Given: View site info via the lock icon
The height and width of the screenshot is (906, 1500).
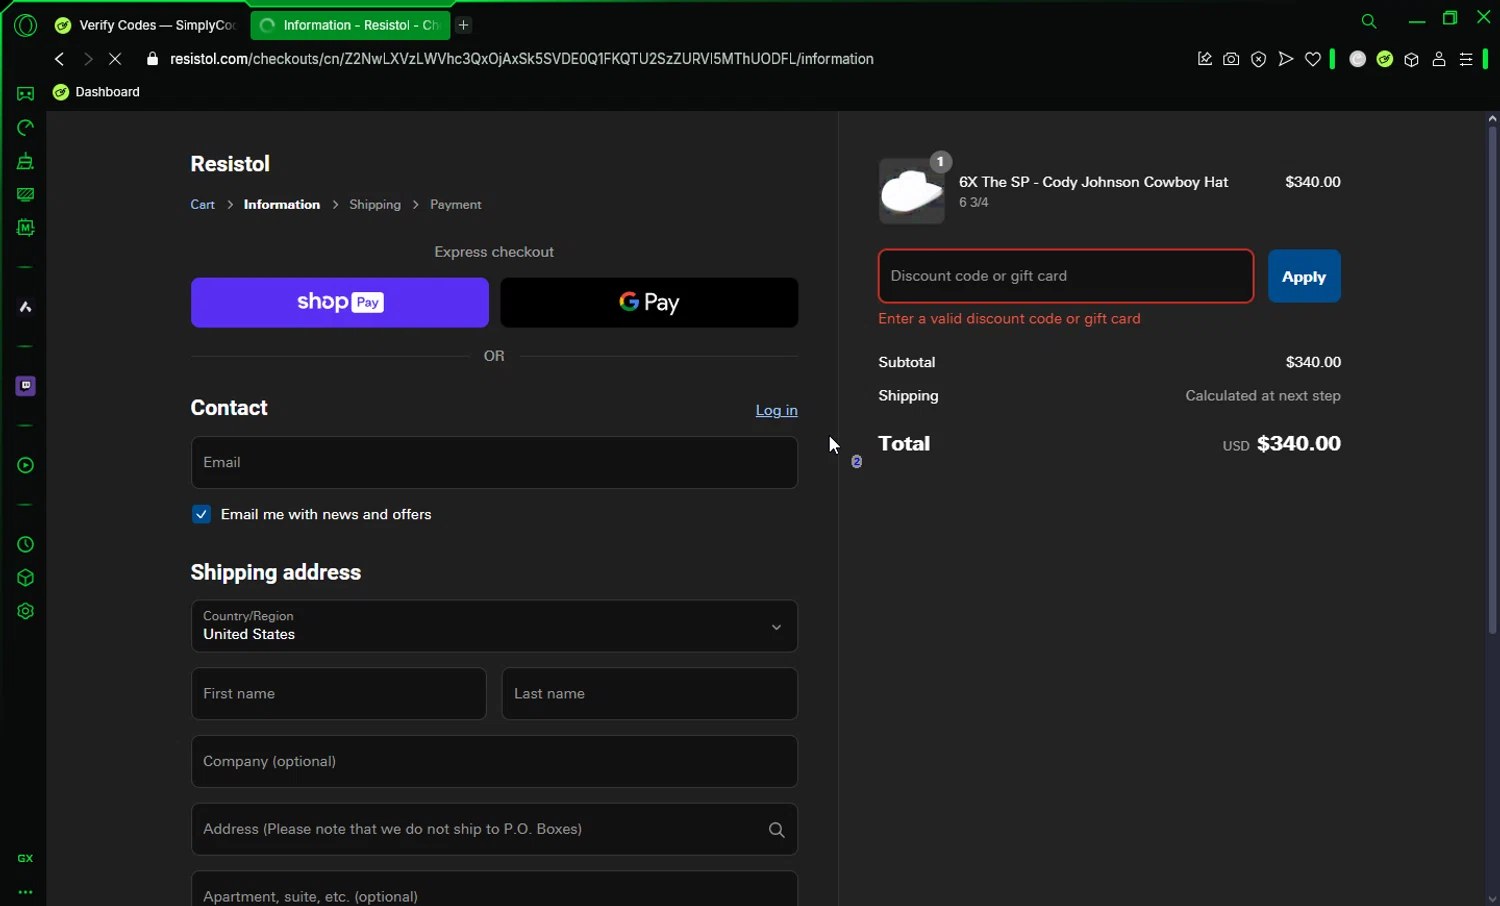Looking at the screenshot, I should 152,59.
